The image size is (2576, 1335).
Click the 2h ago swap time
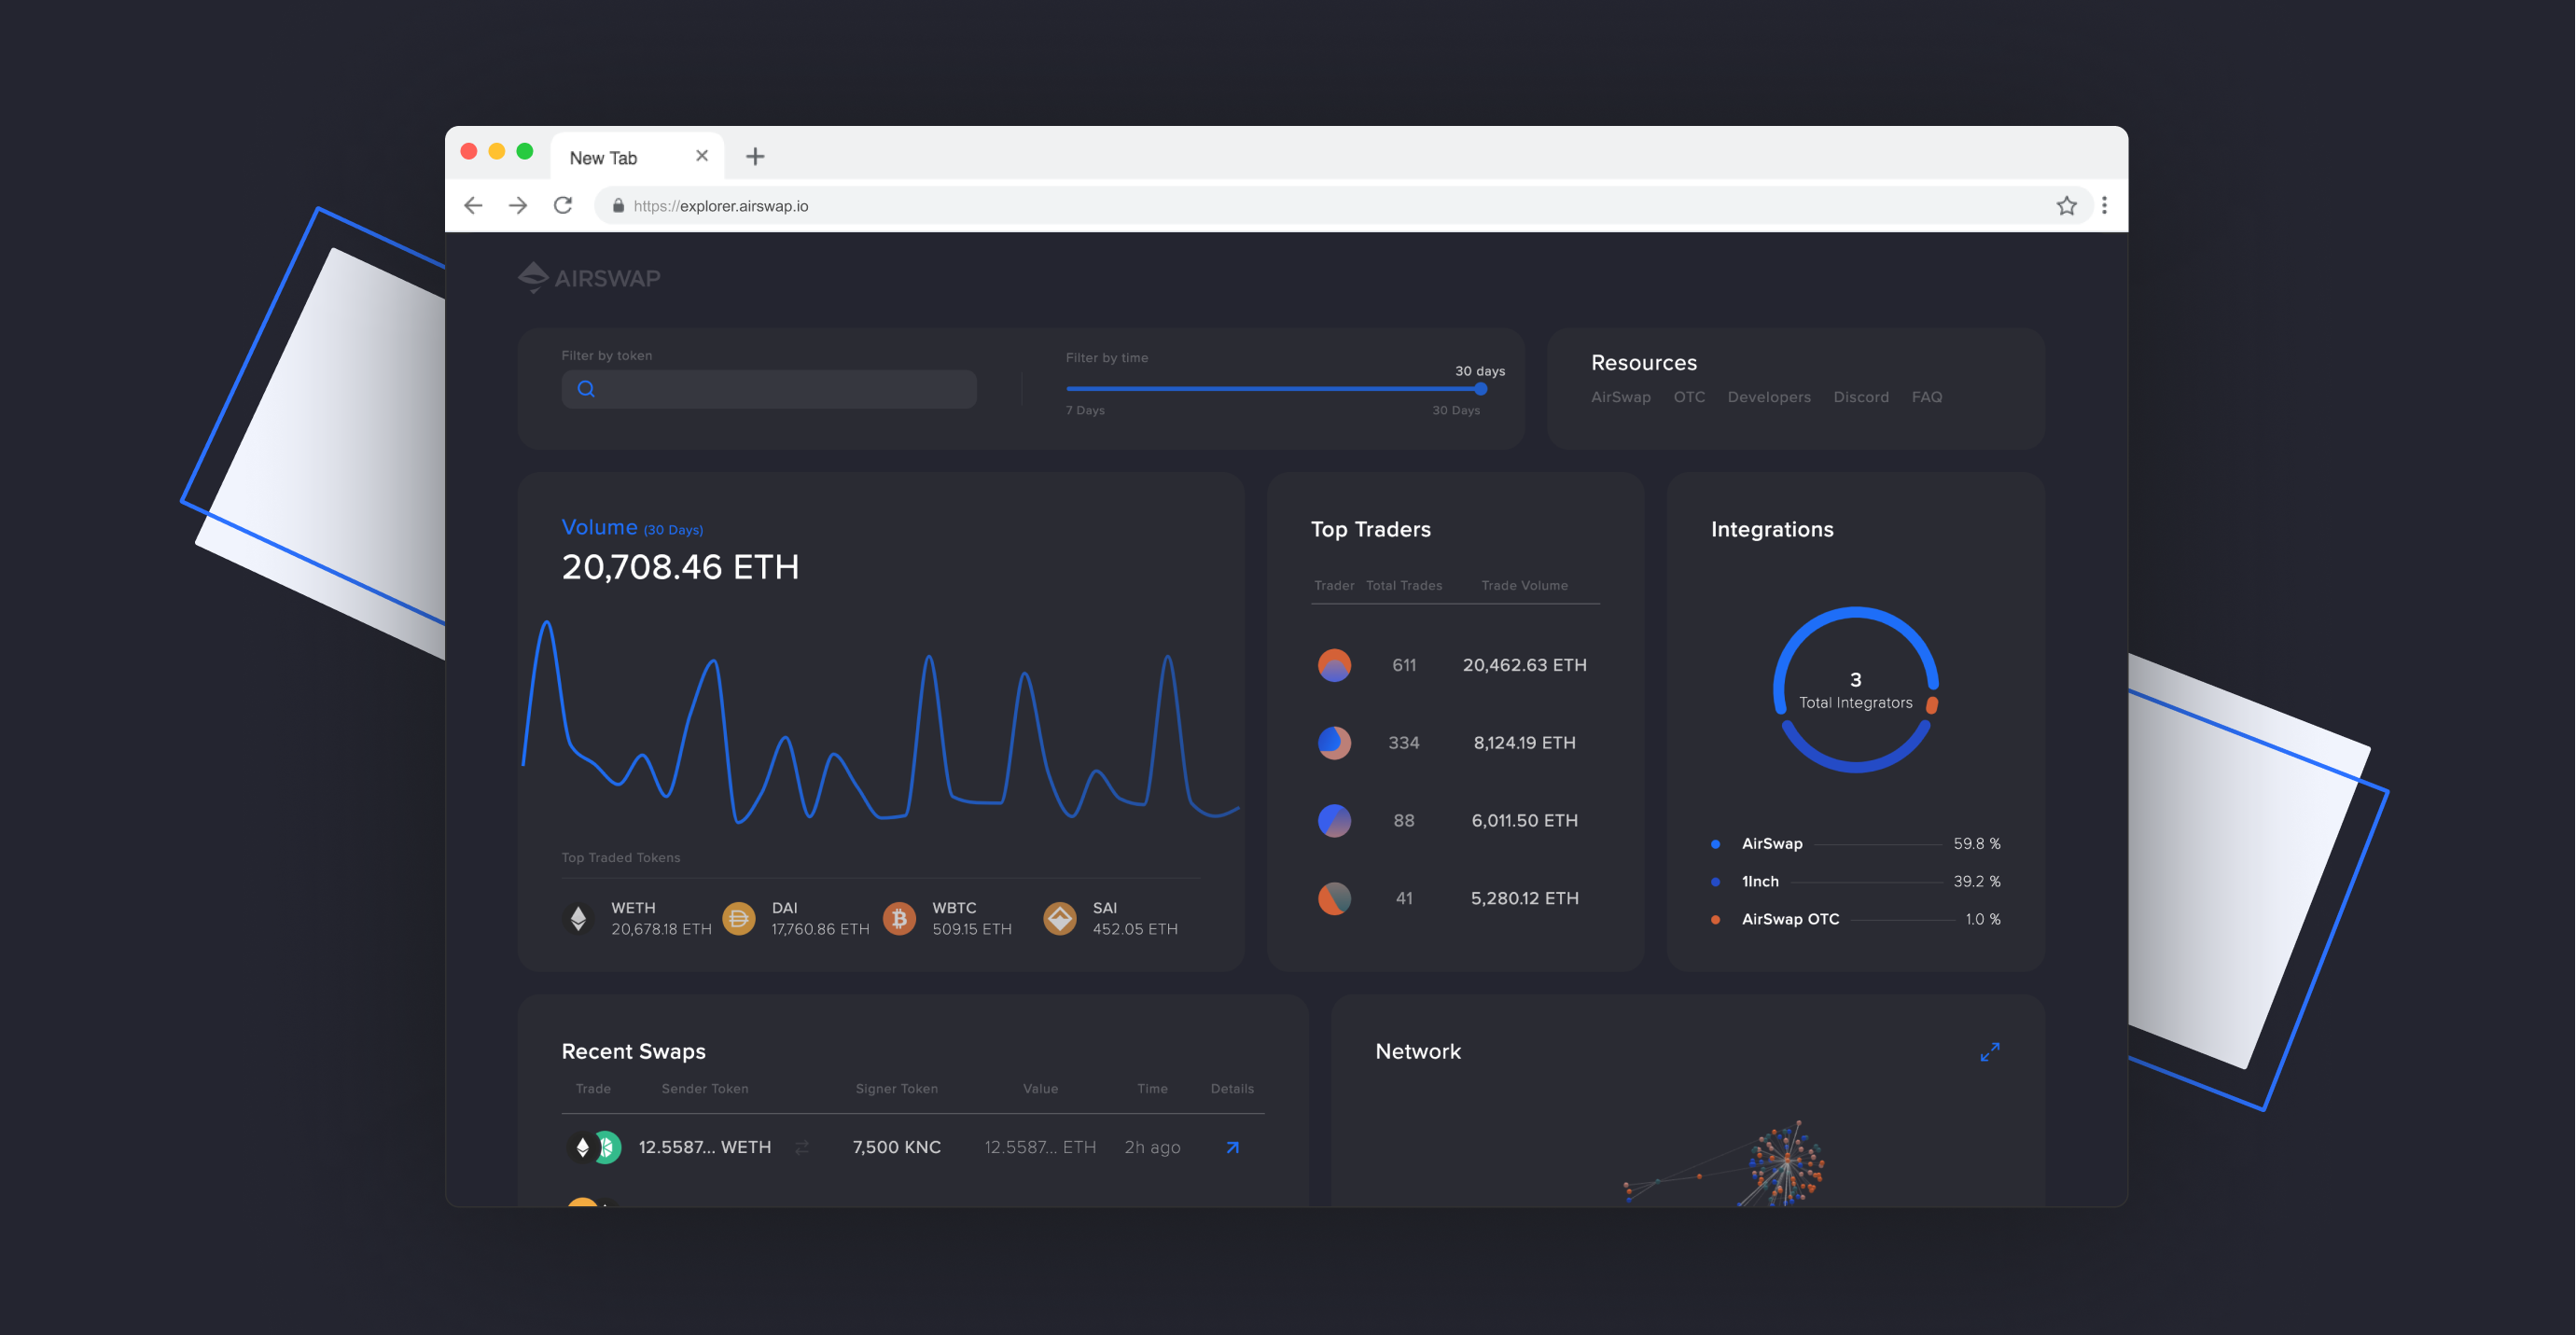click(x=1152, y=1147)
